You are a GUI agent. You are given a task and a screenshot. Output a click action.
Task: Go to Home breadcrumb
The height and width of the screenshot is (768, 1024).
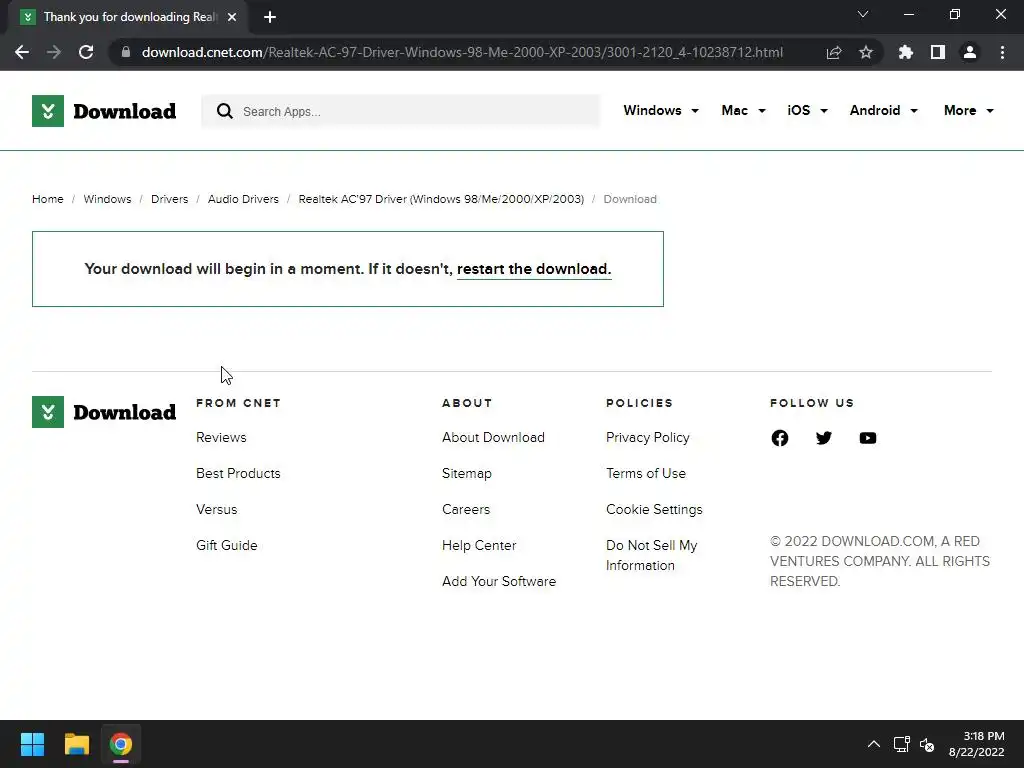(48, 199)
